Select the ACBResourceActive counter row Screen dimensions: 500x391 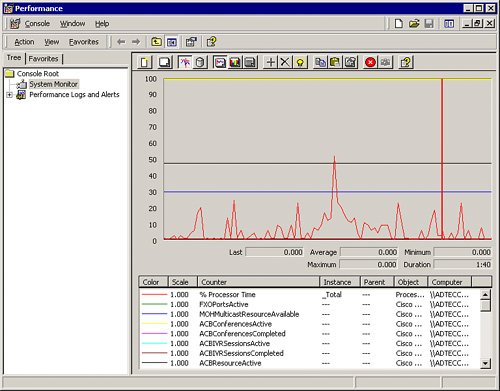pos(309,363)
